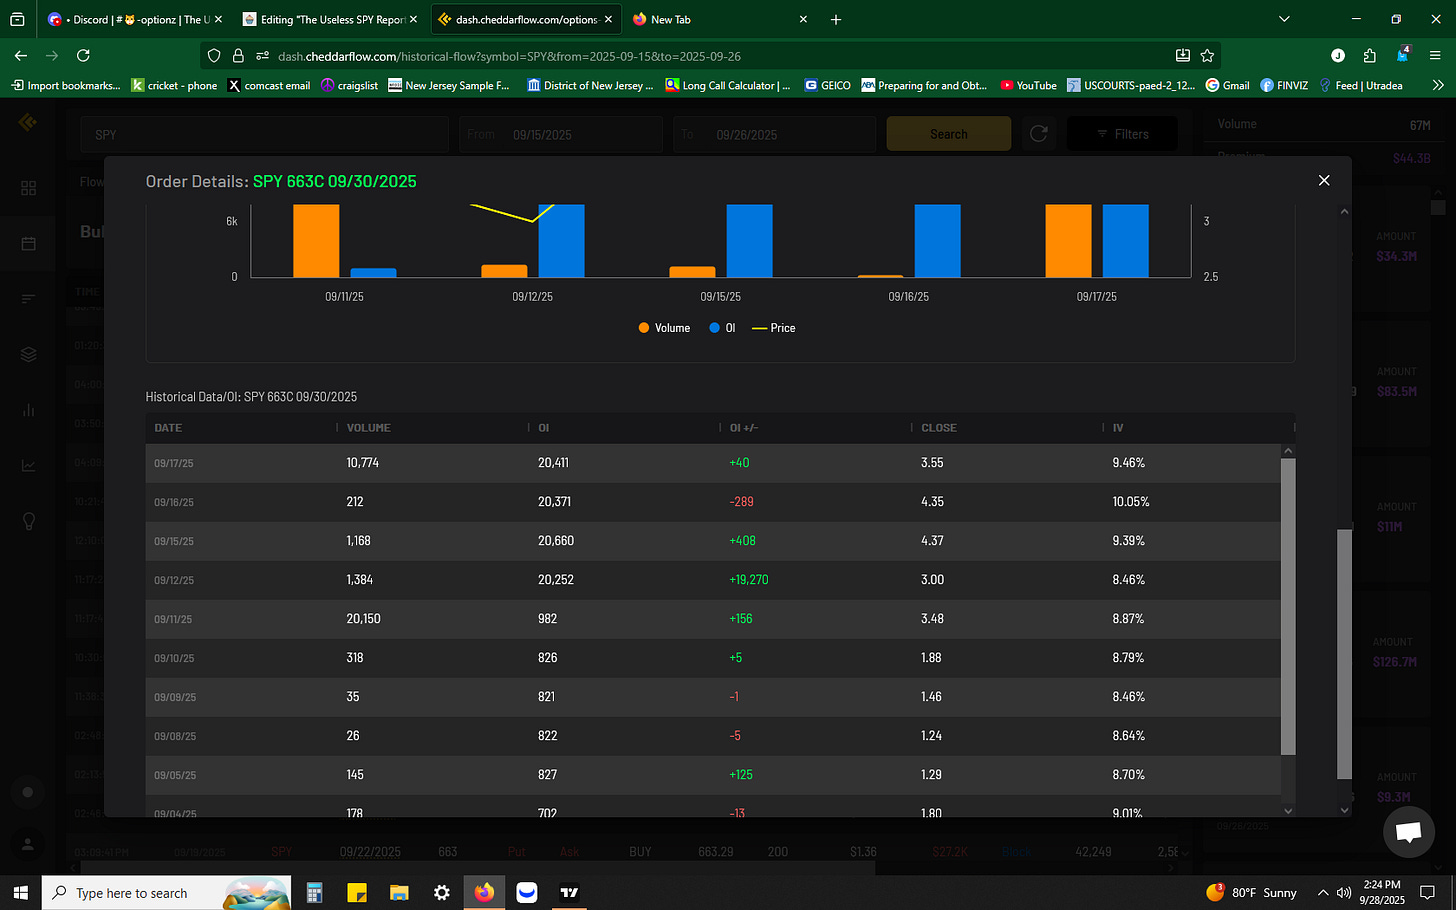Open the live chat bubble
Image resolution: width=1456 pixels, height=910 pixels.
coord(1409,831)
